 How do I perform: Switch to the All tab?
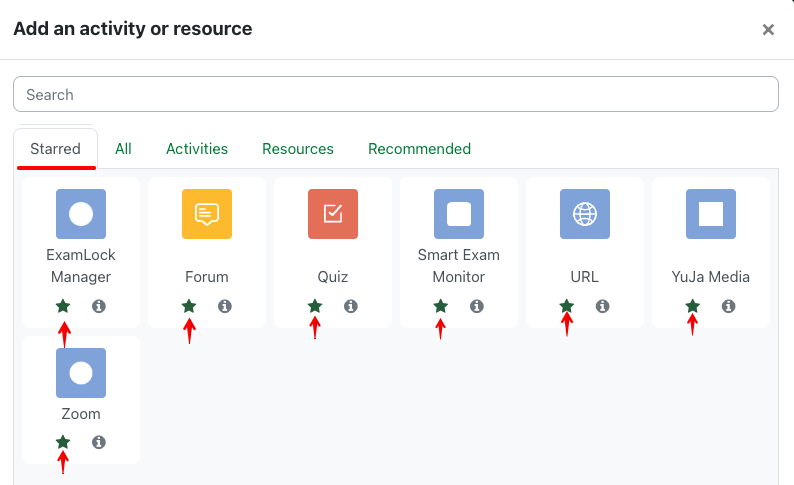coord(123,149)
